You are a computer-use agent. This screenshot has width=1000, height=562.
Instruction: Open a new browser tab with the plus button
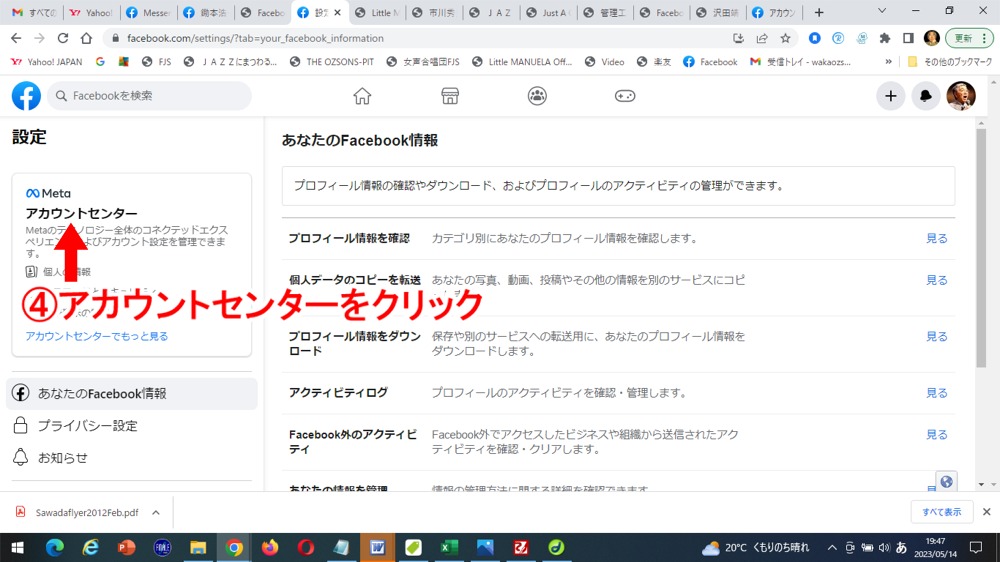pyautogui.click(x=819, y=12)
